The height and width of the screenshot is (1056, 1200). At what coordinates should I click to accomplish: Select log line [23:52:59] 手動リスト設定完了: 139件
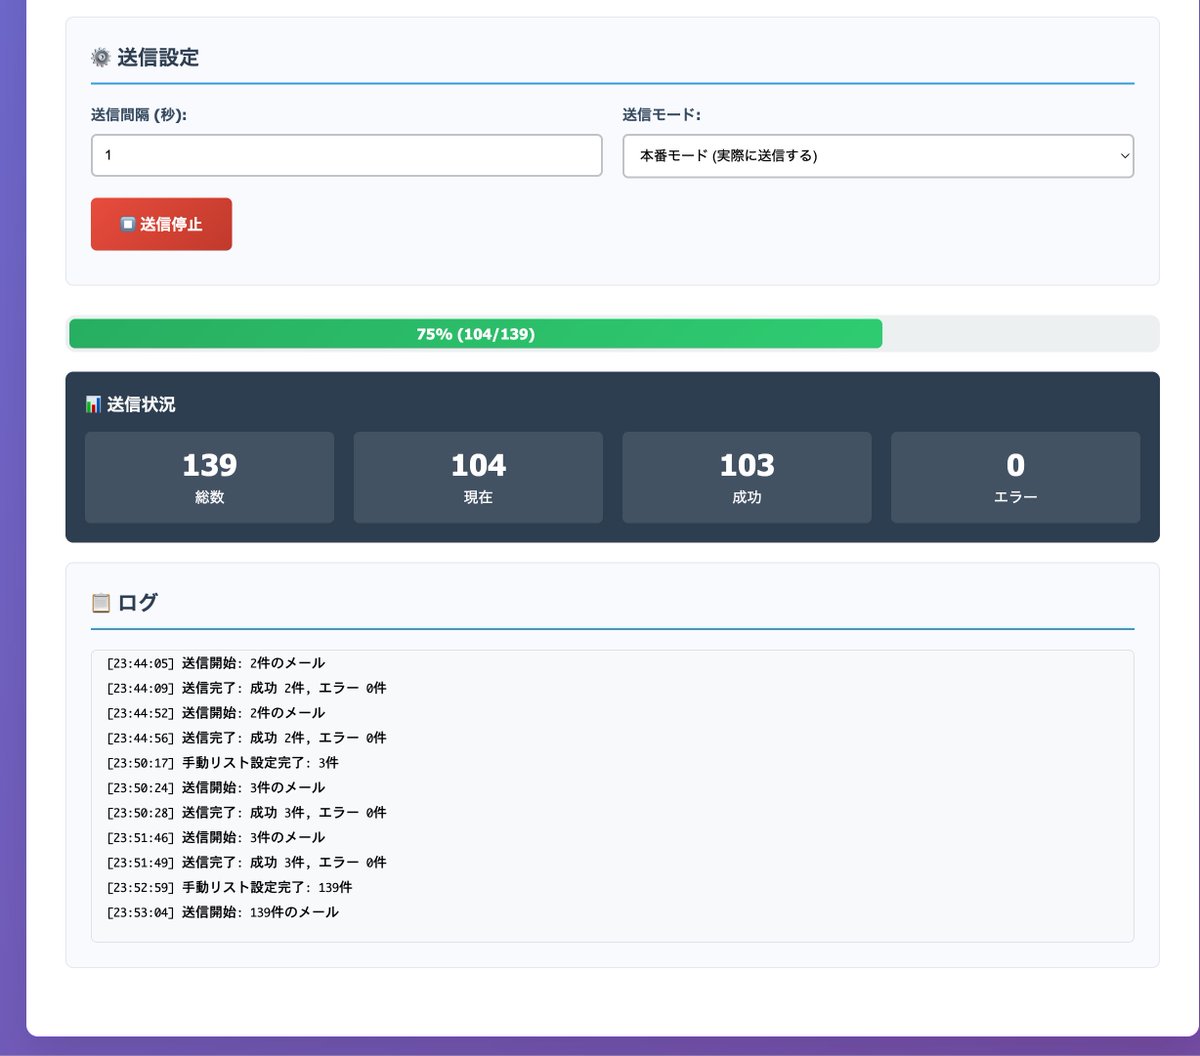(x=229, y=888)
